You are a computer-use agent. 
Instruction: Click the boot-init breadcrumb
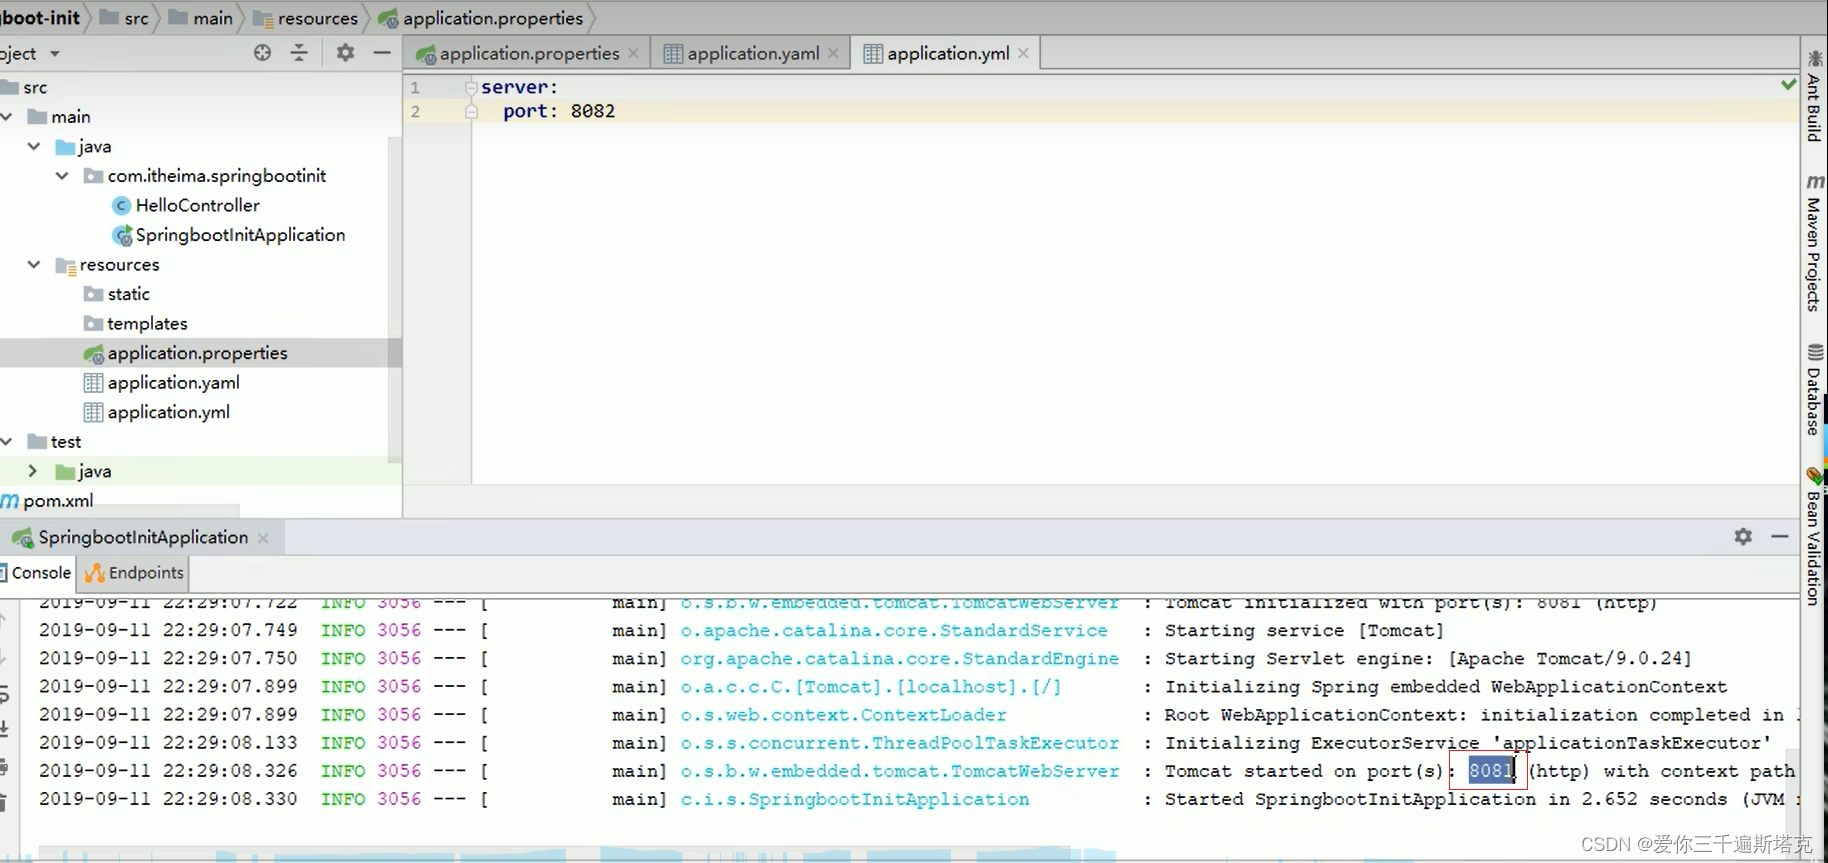coord(40,18)
